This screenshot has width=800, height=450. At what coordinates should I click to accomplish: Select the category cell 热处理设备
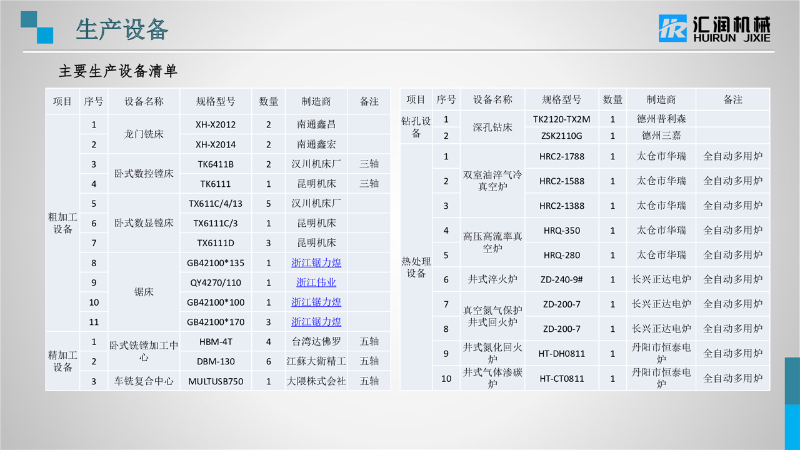coord(416,267)
